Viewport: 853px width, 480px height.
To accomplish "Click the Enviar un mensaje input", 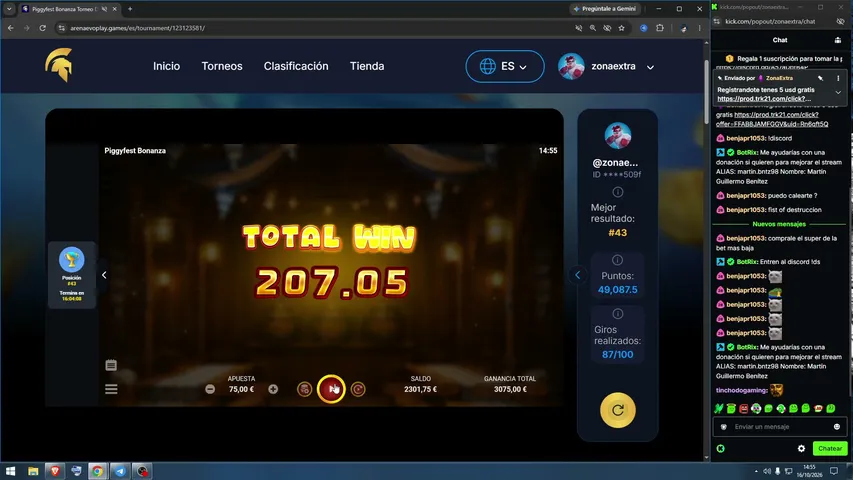I will click(x=780, y=427).
